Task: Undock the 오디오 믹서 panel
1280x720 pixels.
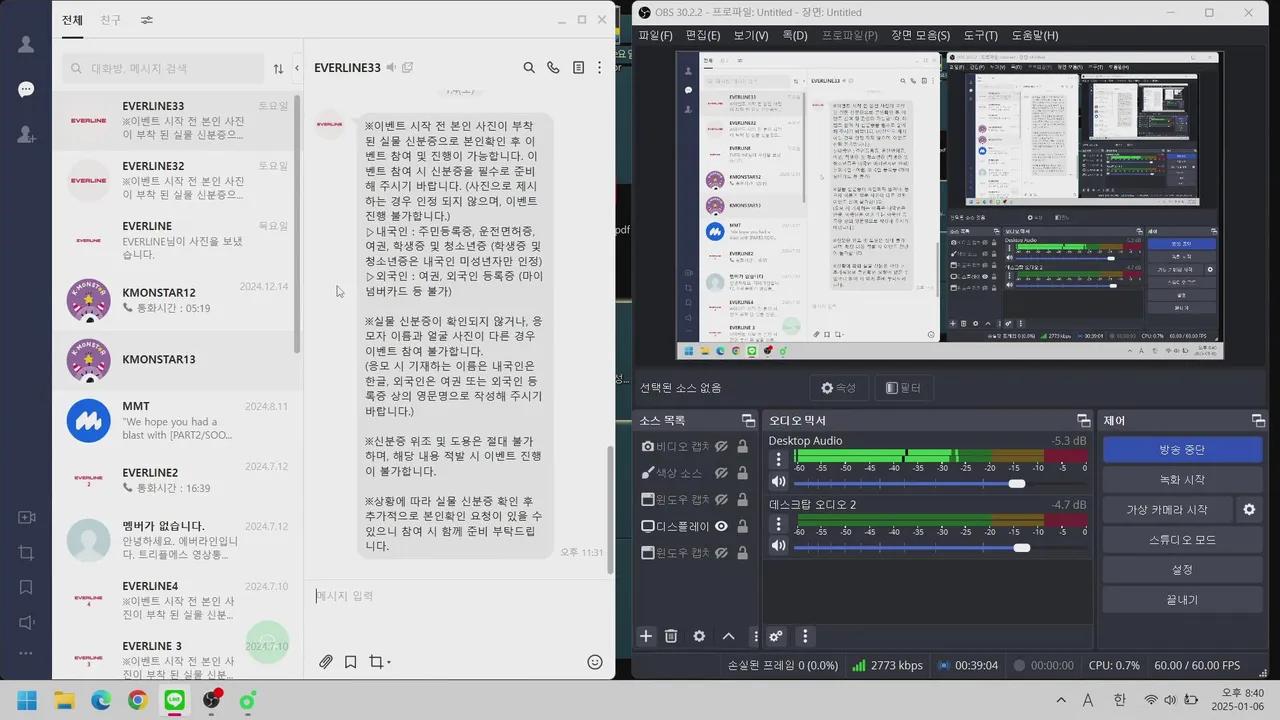Action: click(1083, 420)
